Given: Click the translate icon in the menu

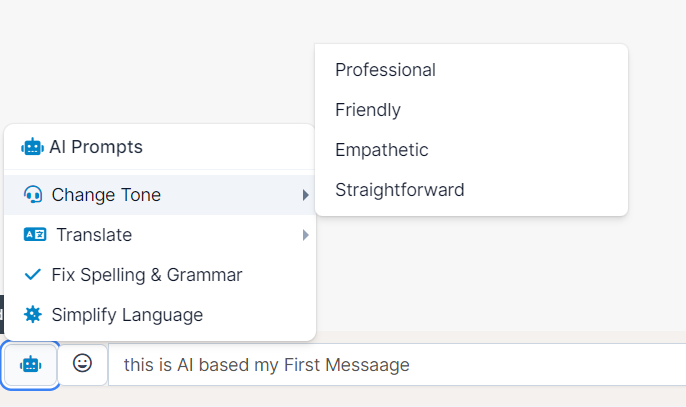Looking at the screenshot, I should 35,235.
